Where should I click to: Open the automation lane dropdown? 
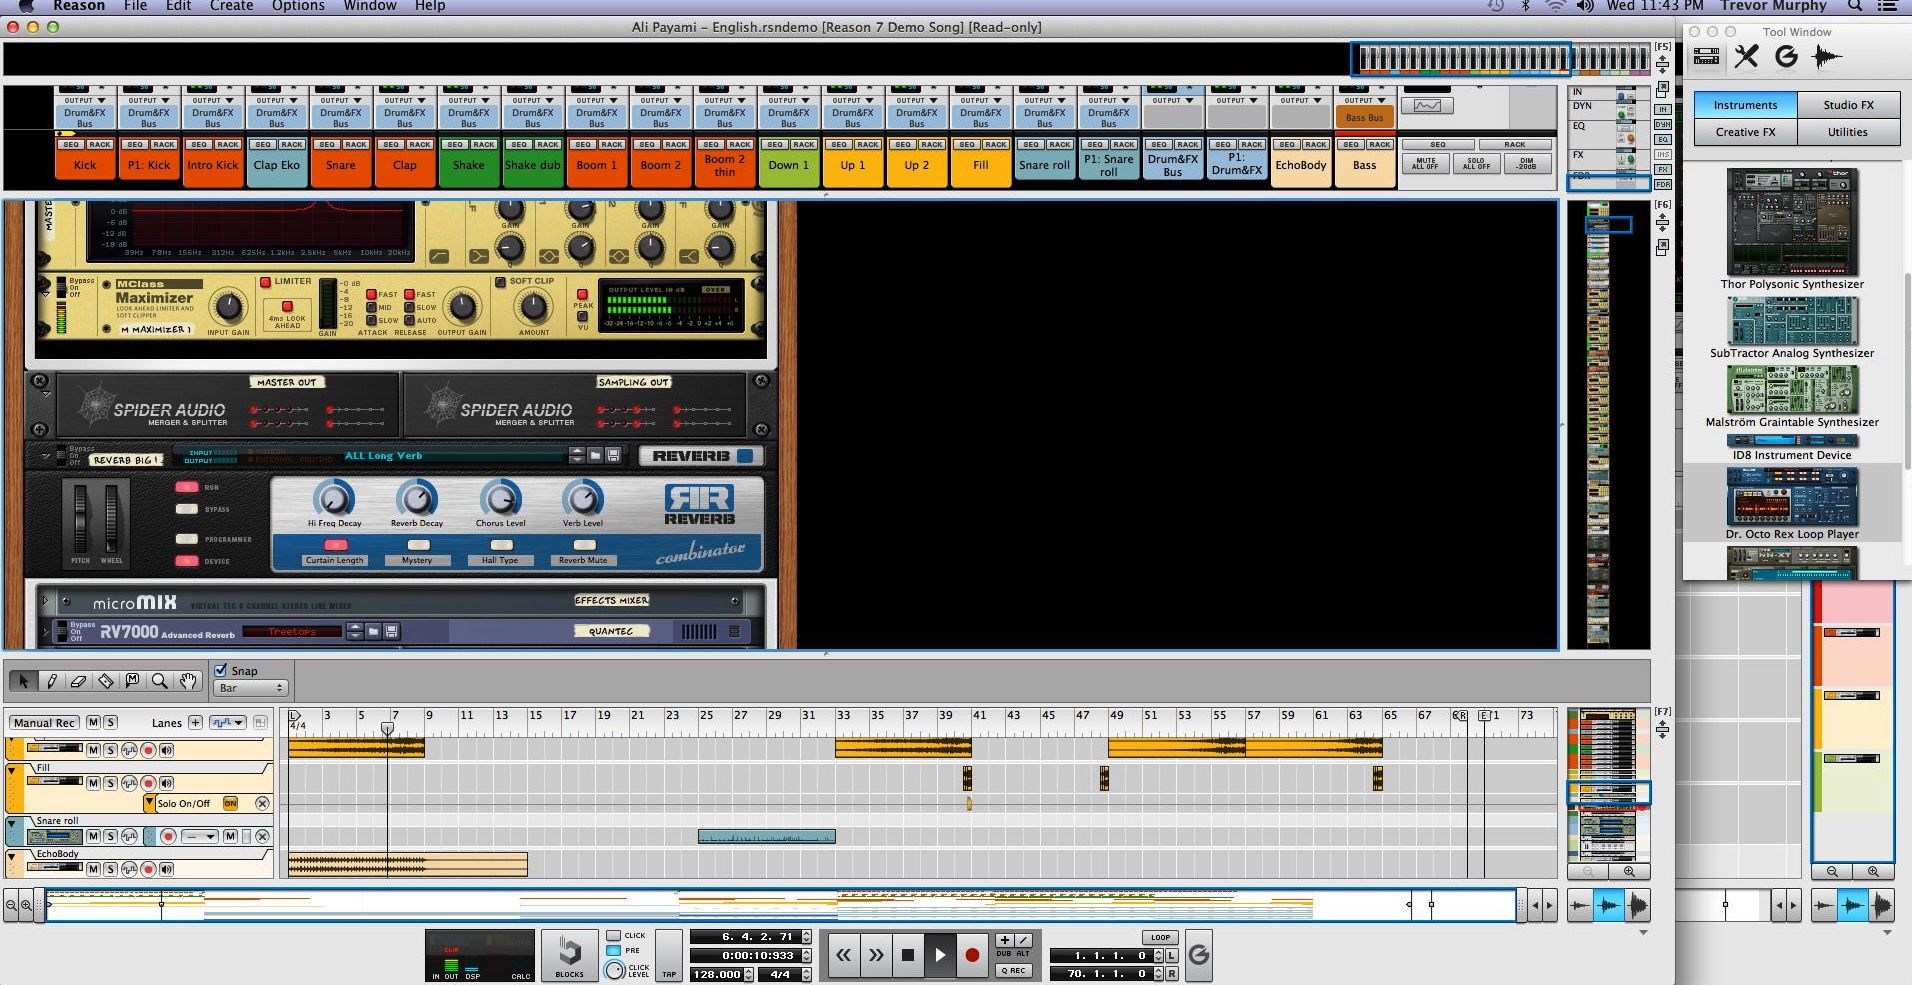[227, 722]
